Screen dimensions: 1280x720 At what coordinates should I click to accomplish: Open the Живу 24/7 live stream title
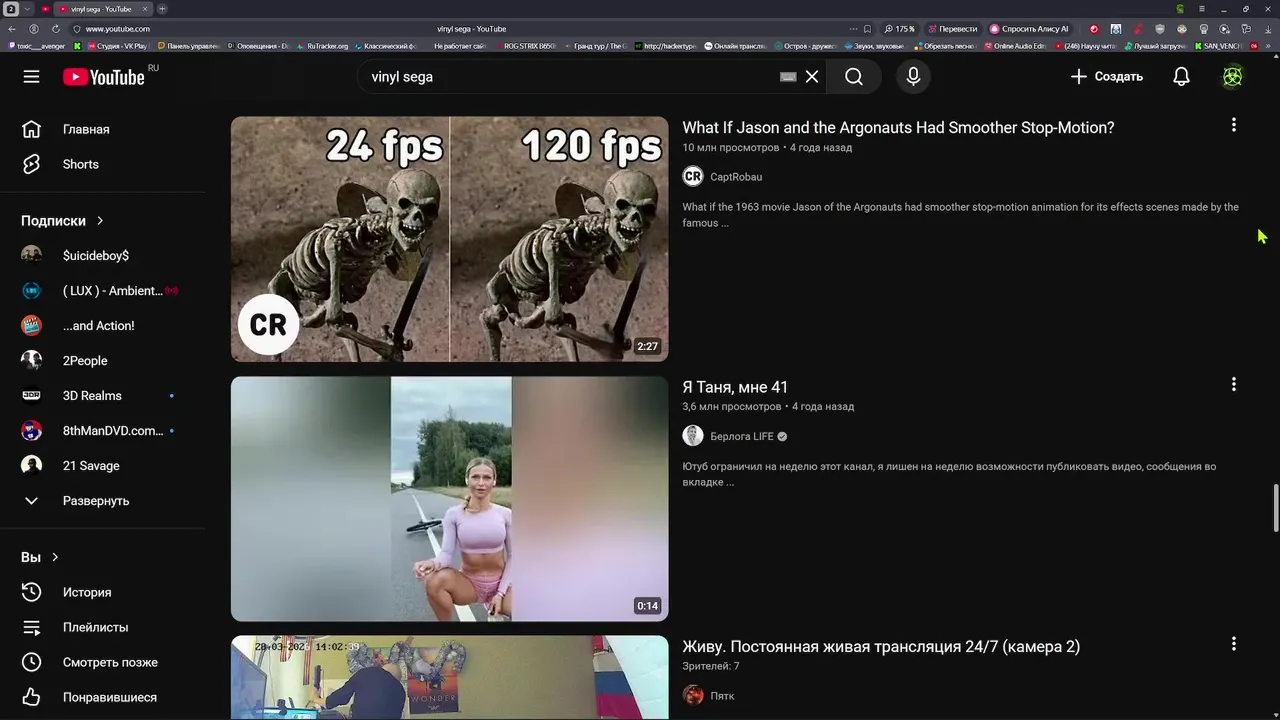[881, 647]
